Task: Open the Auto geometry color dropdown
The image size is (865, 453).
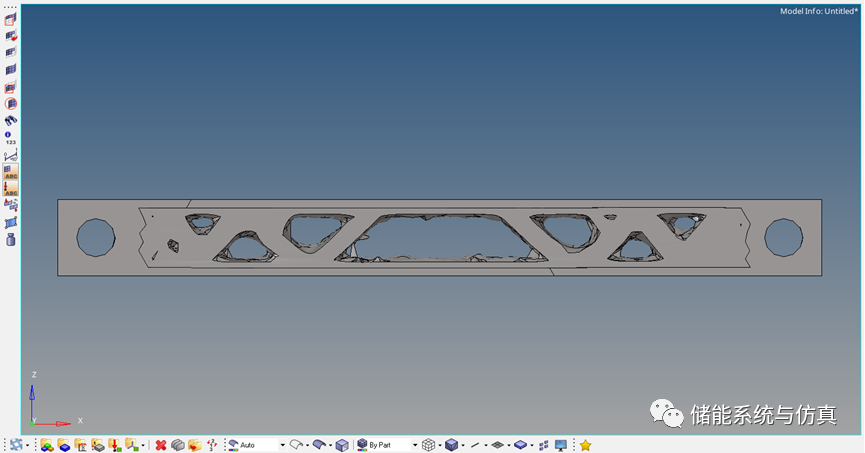Action: point(257,445)
